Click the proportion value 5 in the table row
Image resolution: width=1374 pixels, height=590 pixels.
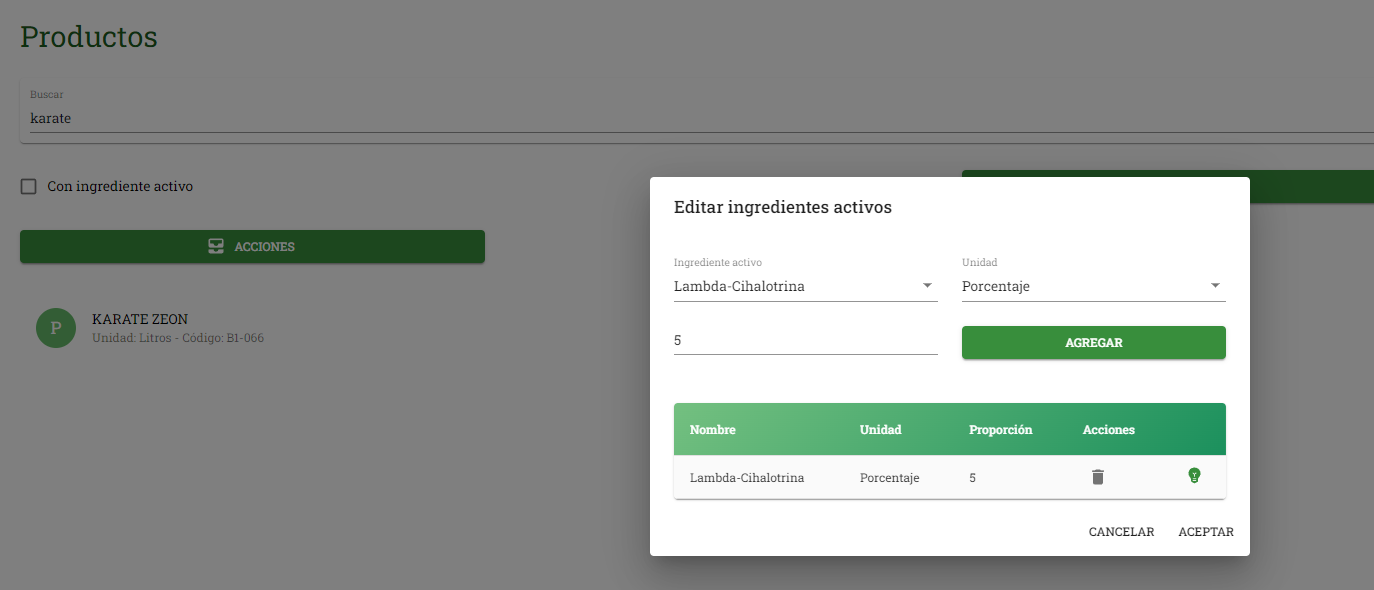coord(972,478)
